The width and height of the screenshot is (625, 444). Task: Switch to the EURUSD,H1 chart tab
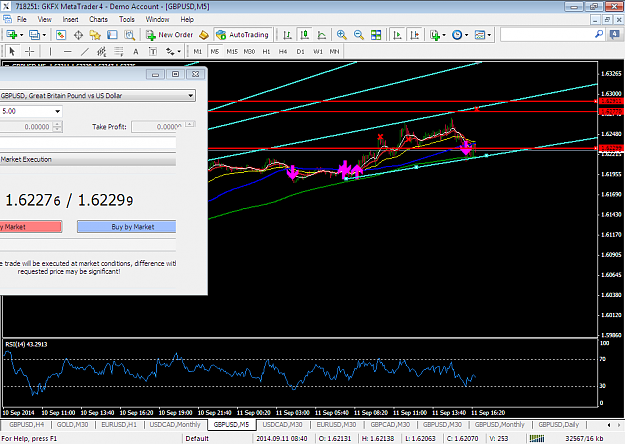pos(119,424)
